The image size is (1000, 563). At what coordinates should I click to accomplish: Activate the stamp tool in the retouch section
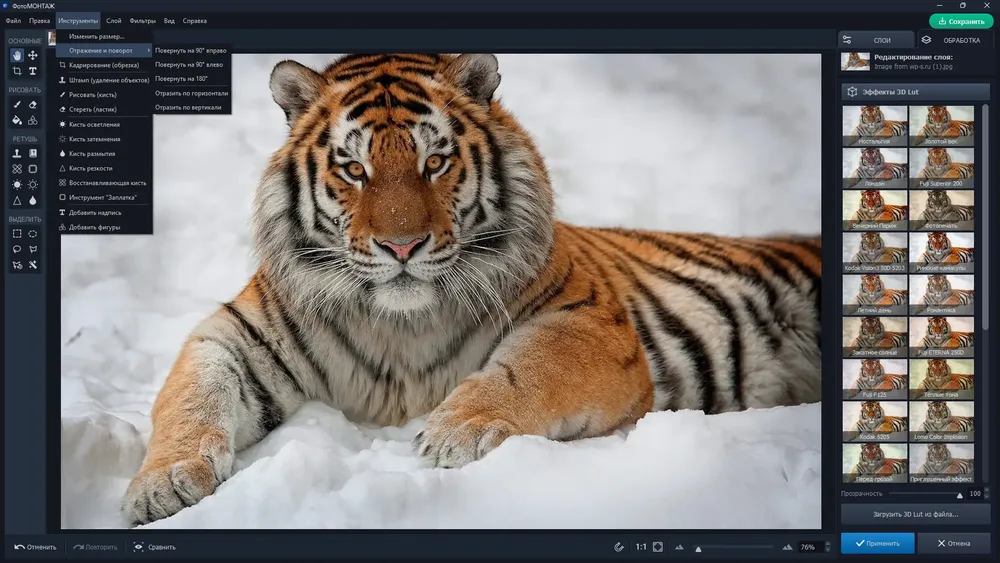[17, 154]
